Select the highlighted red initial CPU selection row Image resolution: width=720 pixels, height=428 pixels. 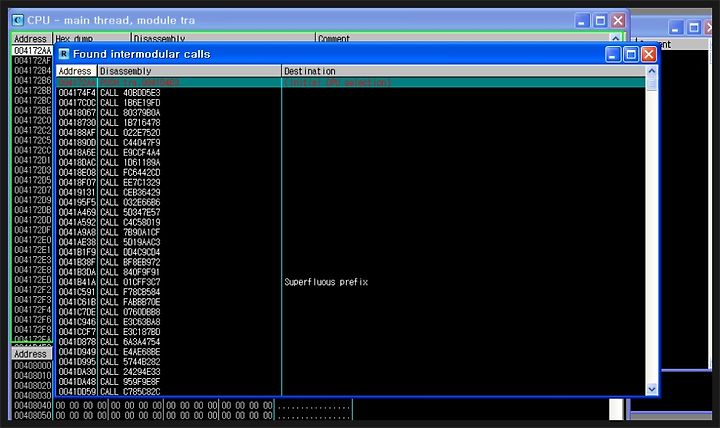[351, 83]
